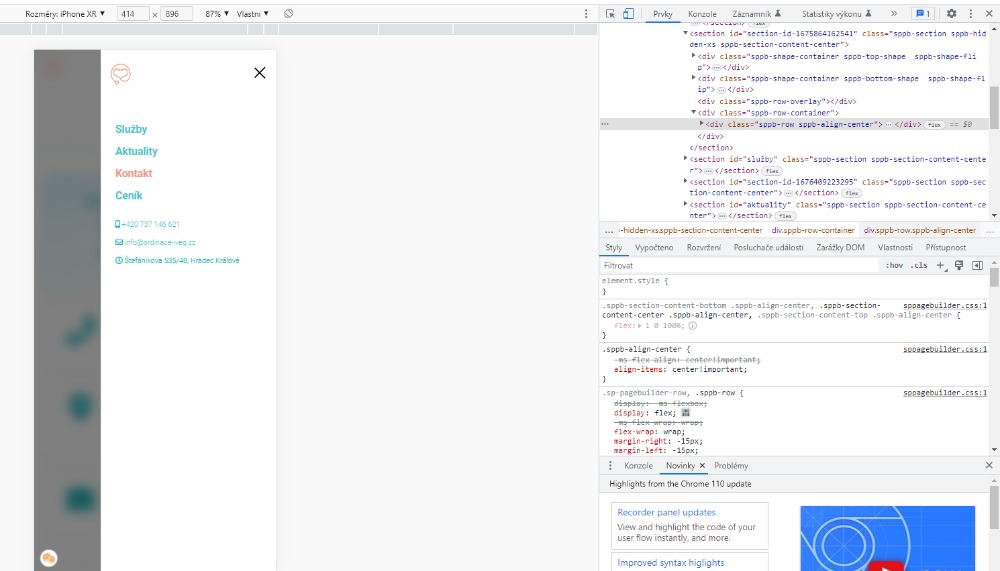Activate the inspect element picker icon
Viewport: 1000px width, 571px height.
pos(610,14)
